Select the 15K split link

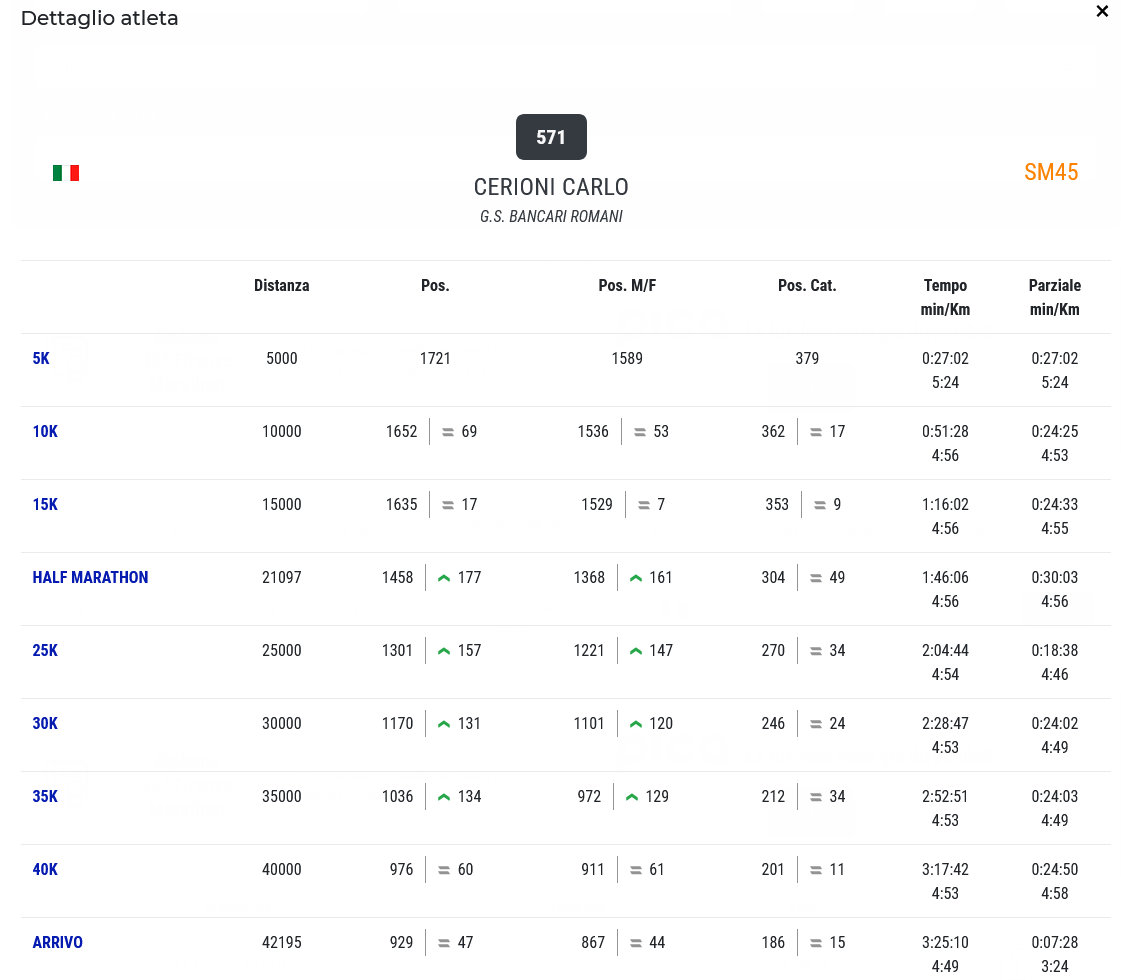click(45, 504)
